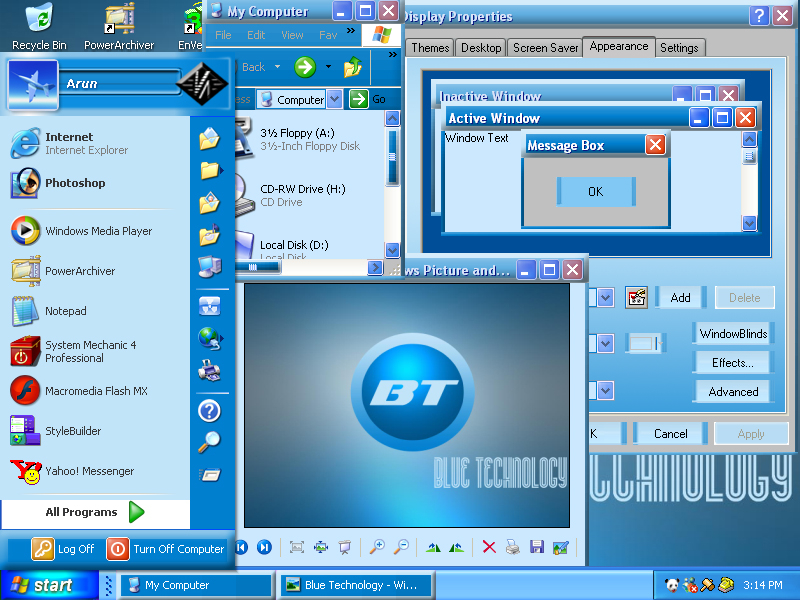Viewport: 800px width, 600px height.
Task: Save picture using the floppy disk icon
Action: (537, 547)
